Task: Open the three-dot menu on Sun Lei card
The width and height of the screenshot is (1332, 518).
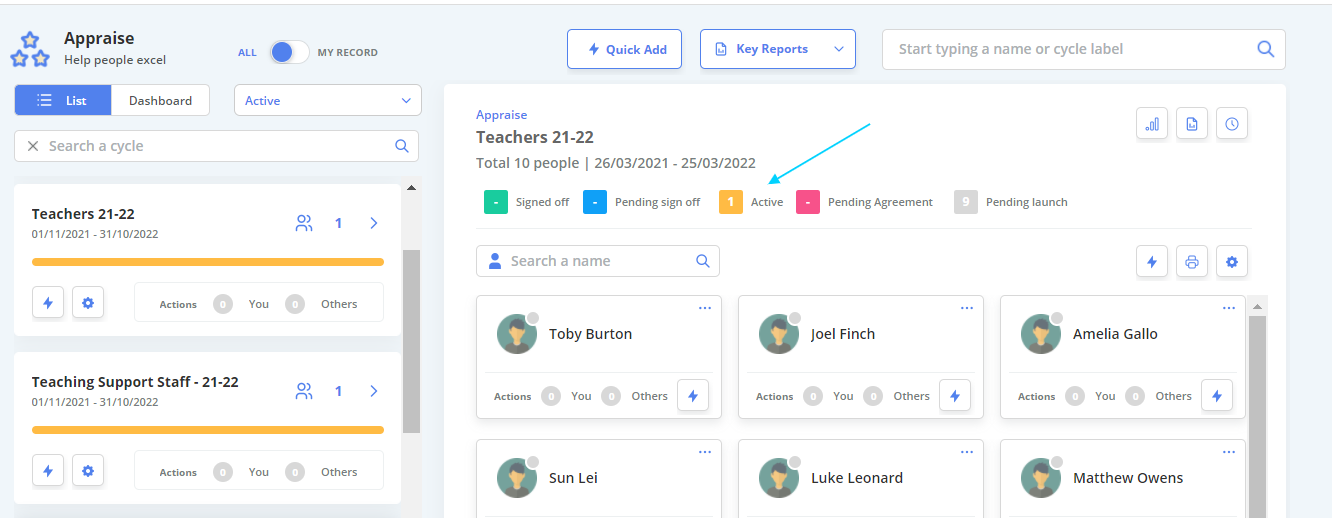Action: [705, 452]
